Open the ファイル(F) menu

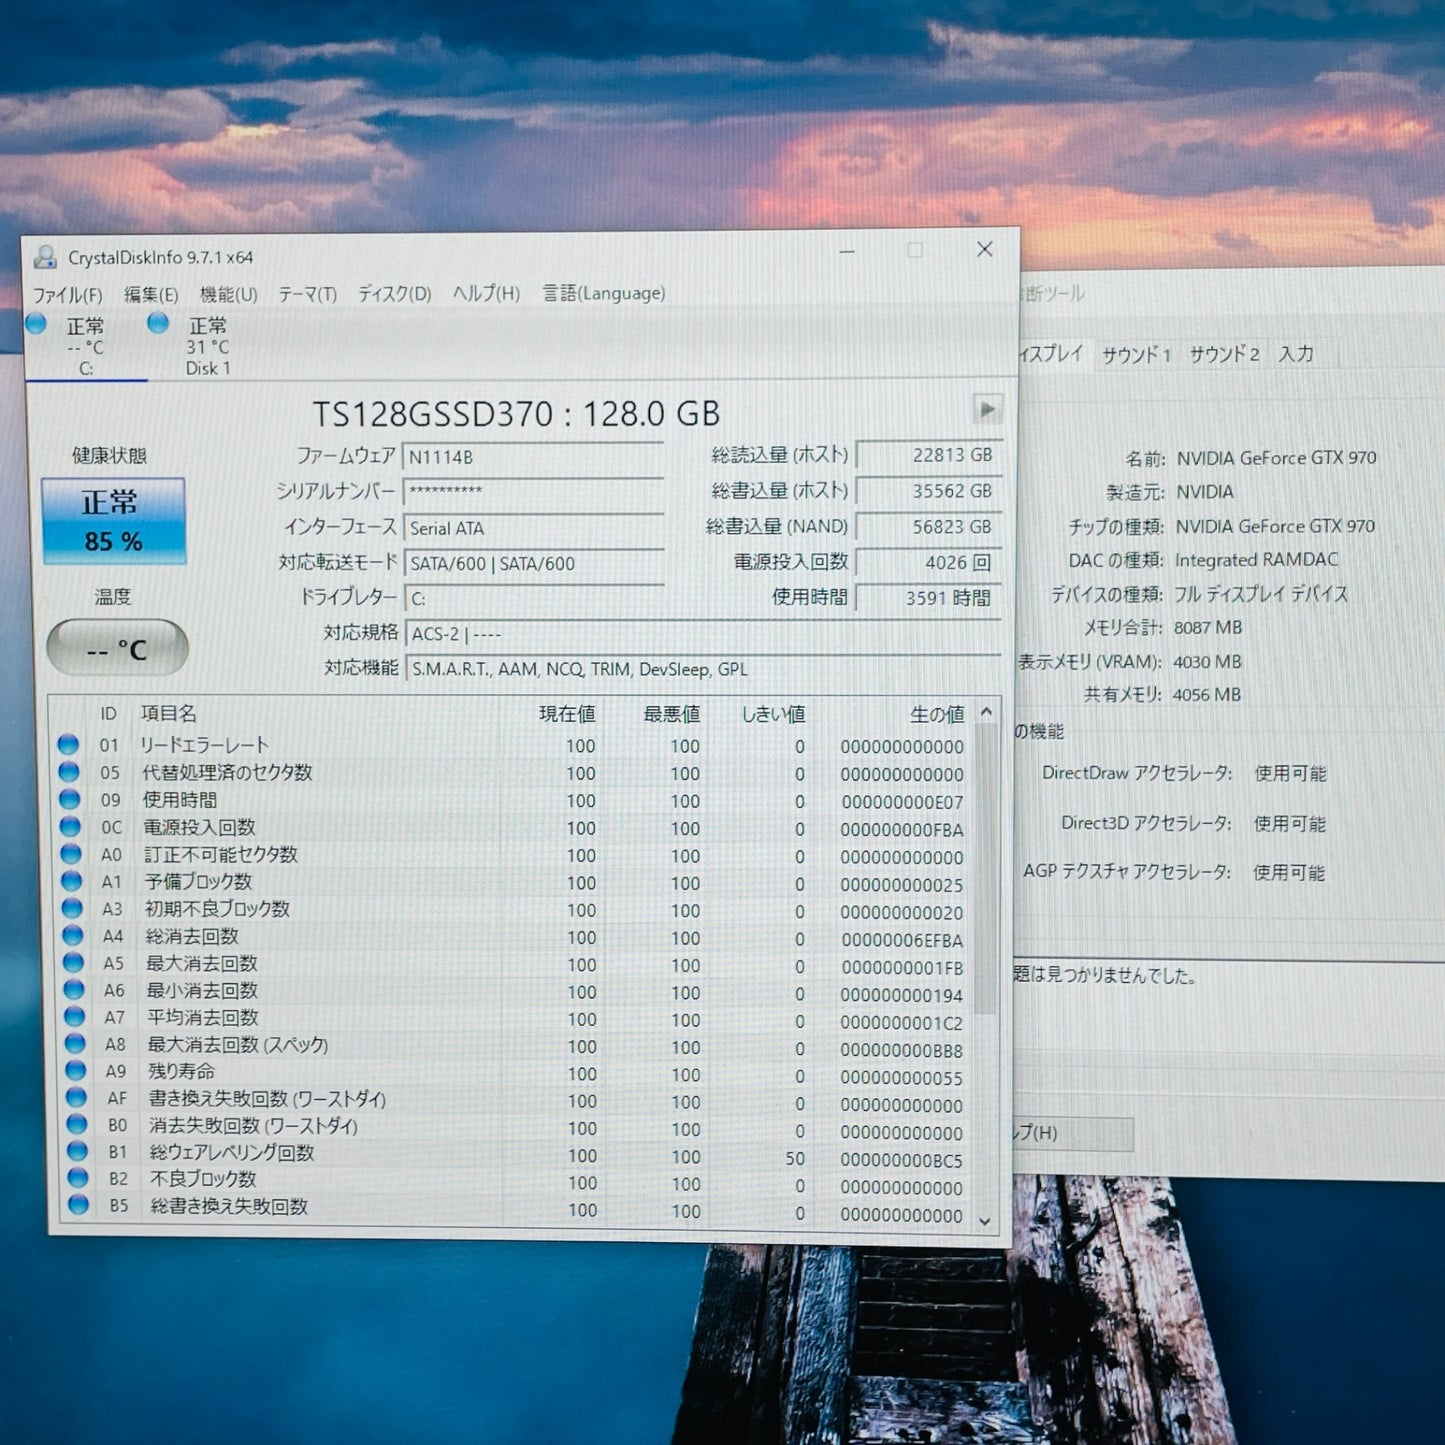tap(68, 295)
